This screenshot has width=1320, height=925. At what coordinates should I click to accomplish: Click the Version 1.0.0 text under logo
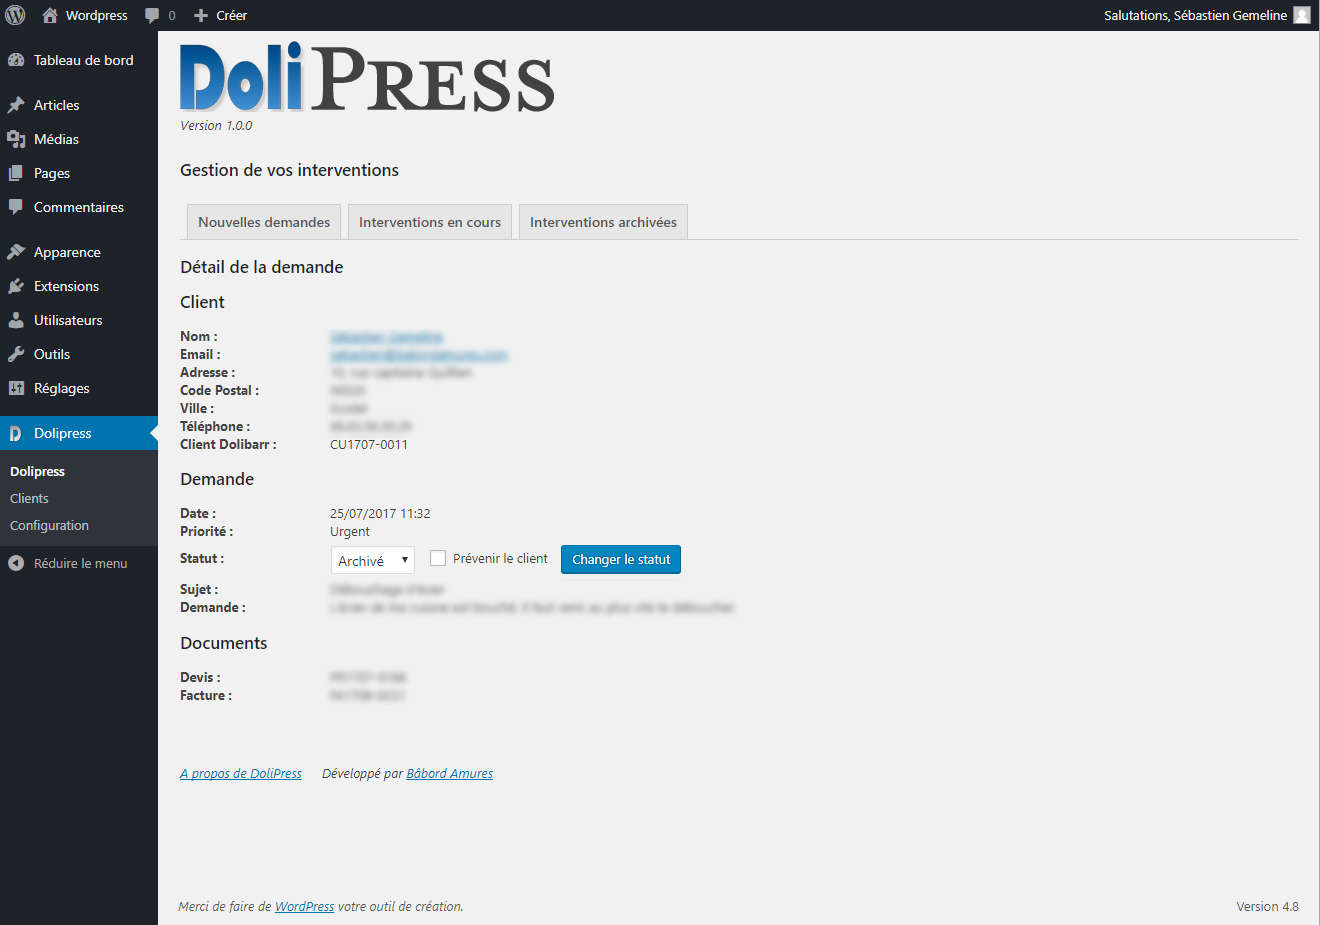(216, 126)
